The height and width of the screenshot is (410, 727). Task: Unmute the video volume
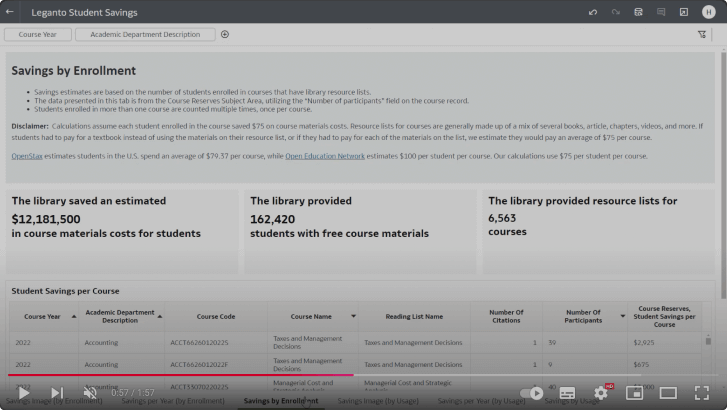pyautogui.click(x=90, y=393)
